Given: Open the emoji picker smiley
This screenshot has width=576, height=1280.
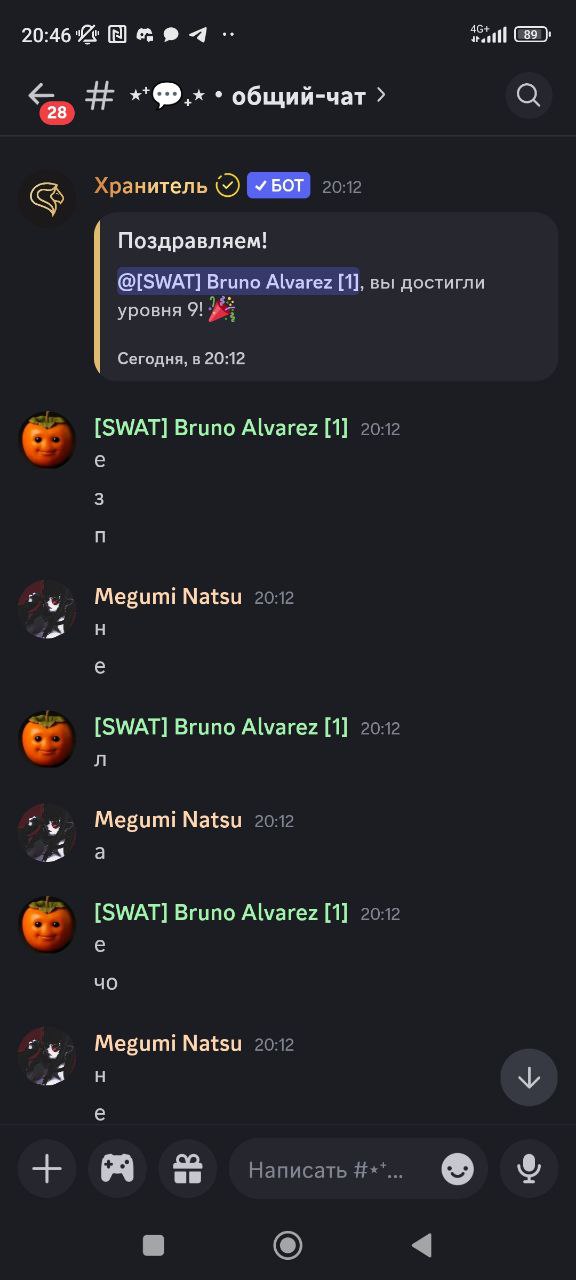Looking at the screenshot, I should point(458,1169).
